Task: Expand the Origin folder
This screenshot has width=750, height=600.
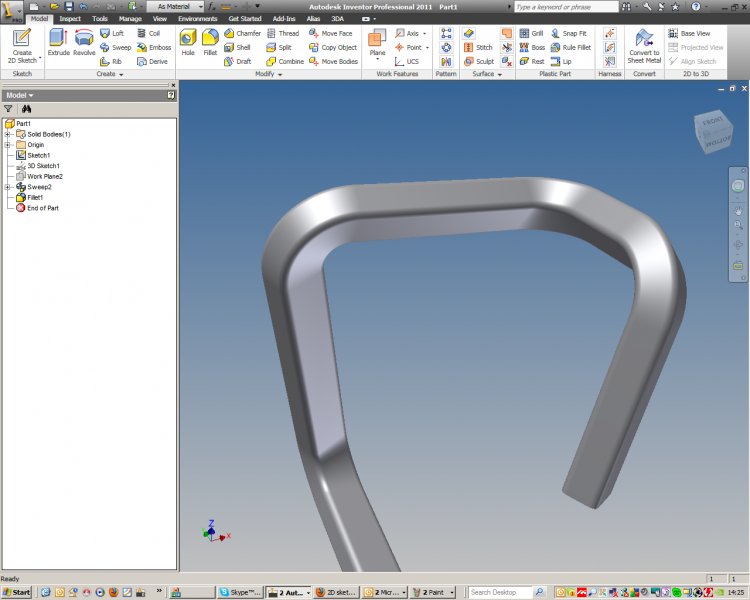Action: pyautogui.click(x=8, y=145)
